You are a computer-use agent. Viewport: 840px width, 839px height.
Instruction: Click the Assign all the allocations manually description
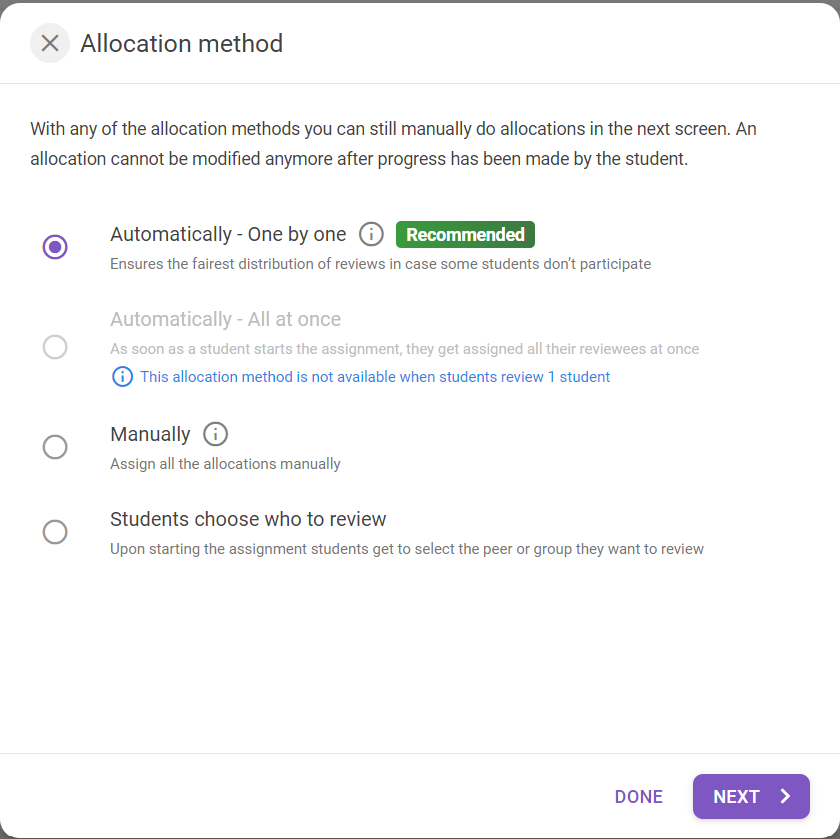click(226, 464)
